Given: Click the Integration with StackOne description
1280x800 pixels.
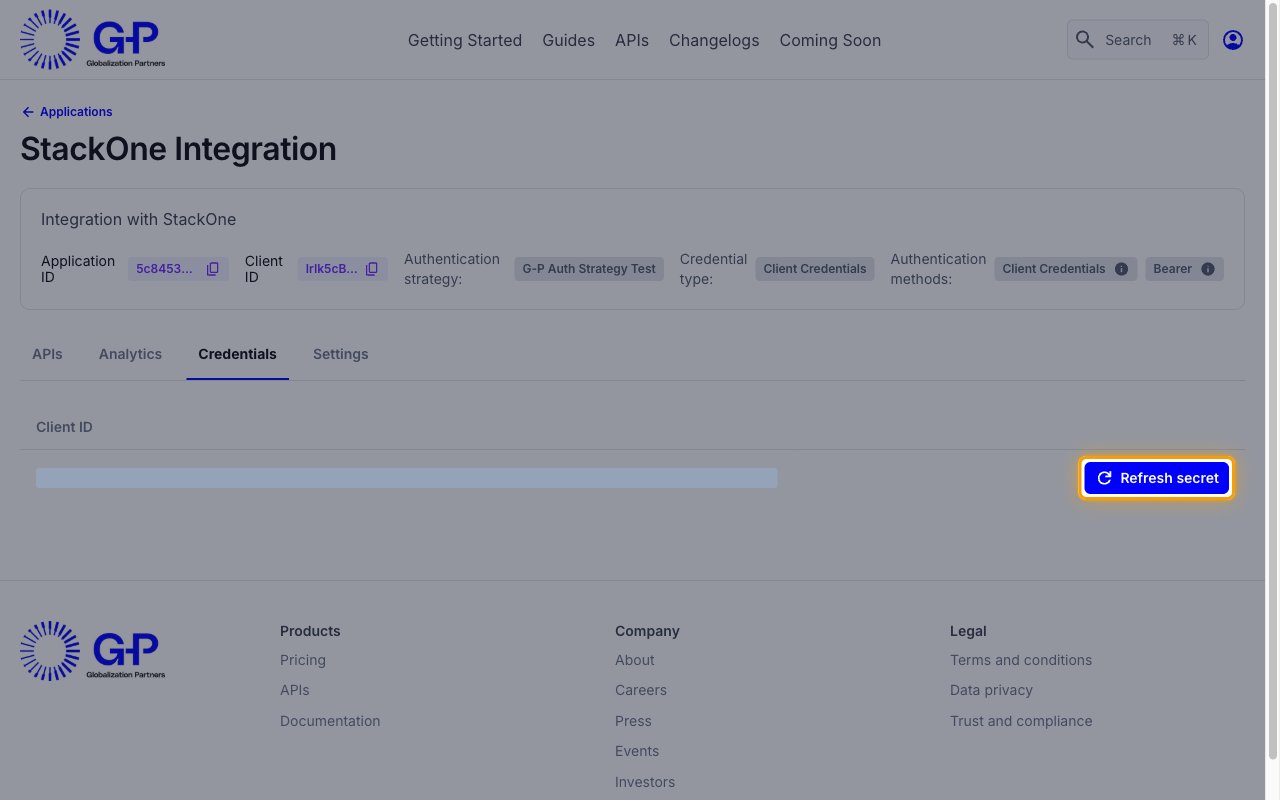Looking at the screenshot, I should (138, 219).
